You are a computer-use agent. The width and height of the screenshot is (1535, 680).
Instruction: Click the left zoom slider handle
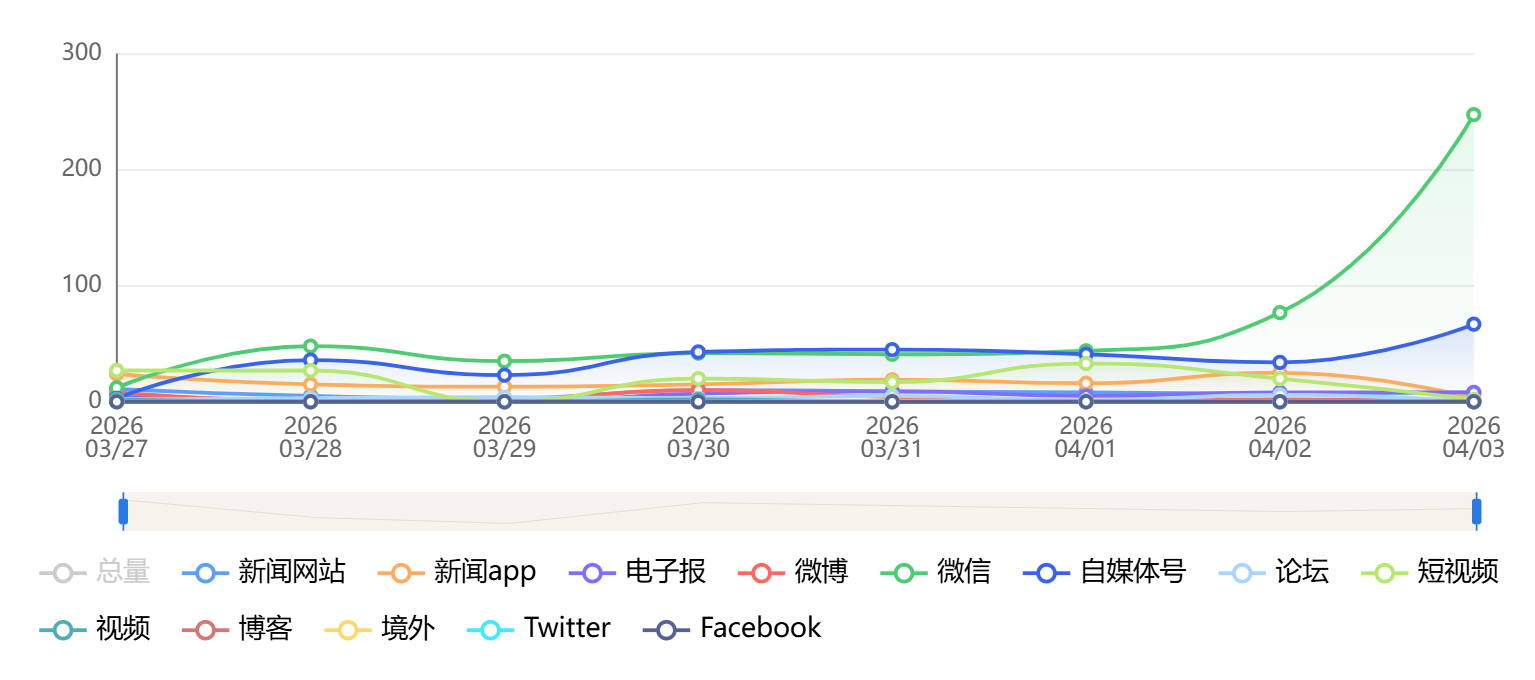pos(123,512)
